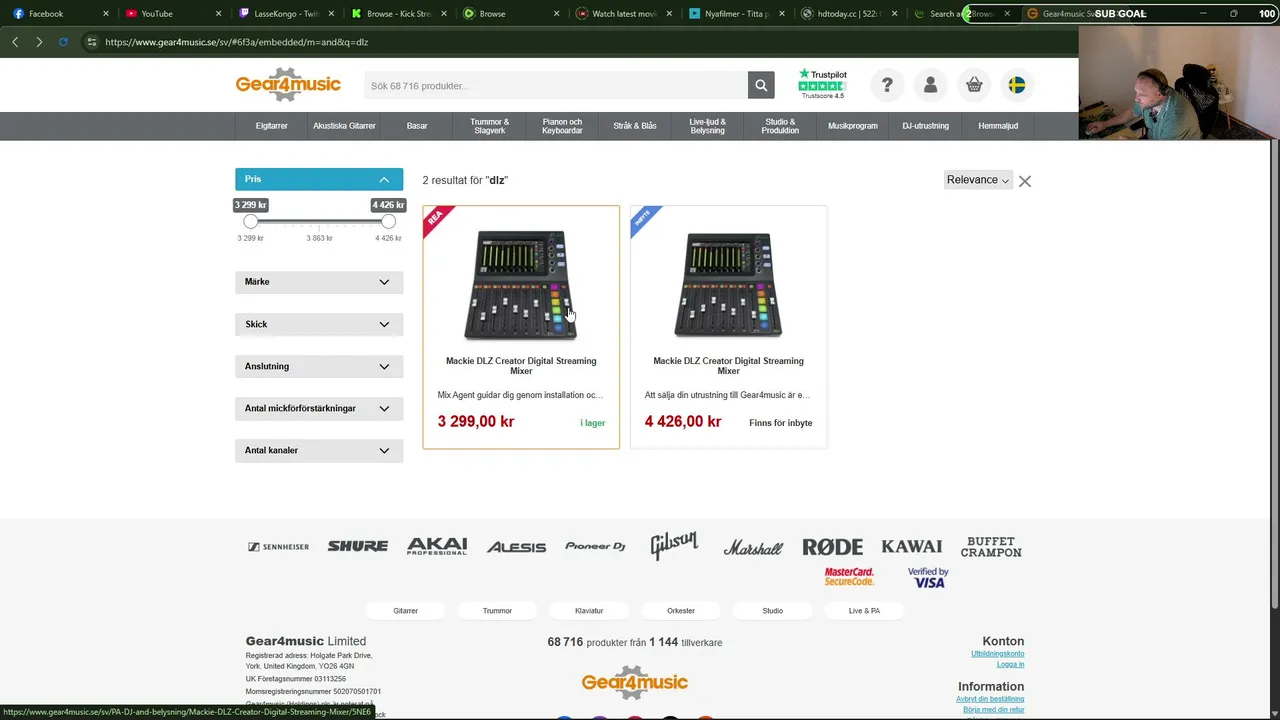
Task: Open the Stråk & Blås menu
Action: pyautogui.click(x=635, y=126)
